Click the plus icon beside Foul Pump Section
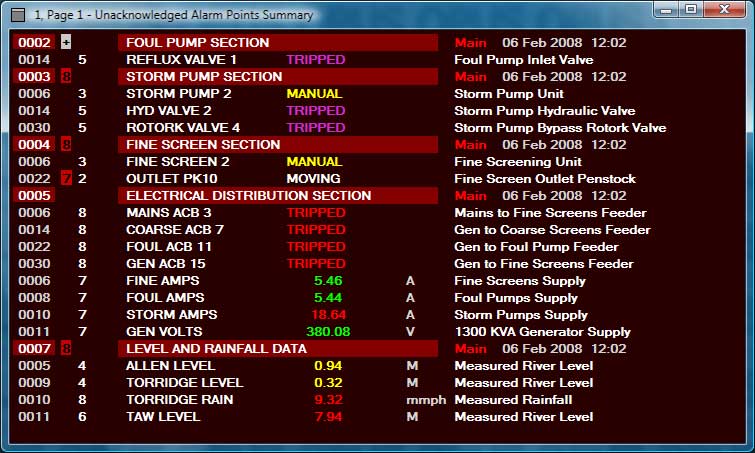Screen dimensions: 755x453 coord(66,43)
